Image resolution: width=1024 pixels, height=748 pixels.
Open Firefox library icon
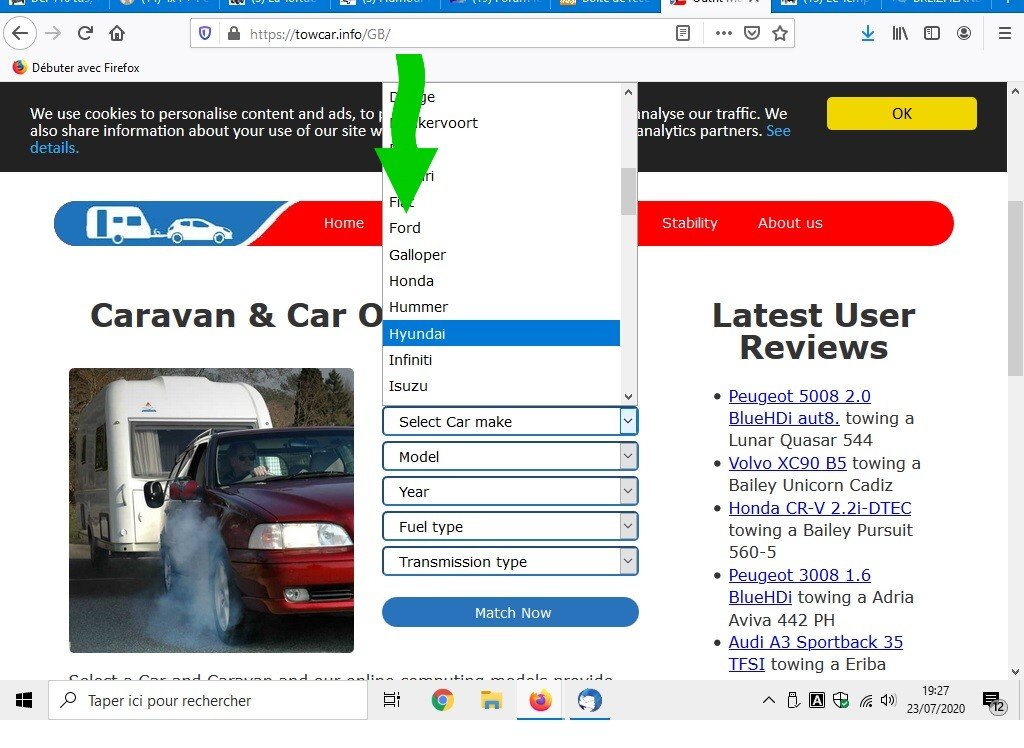tap(900, 33)
